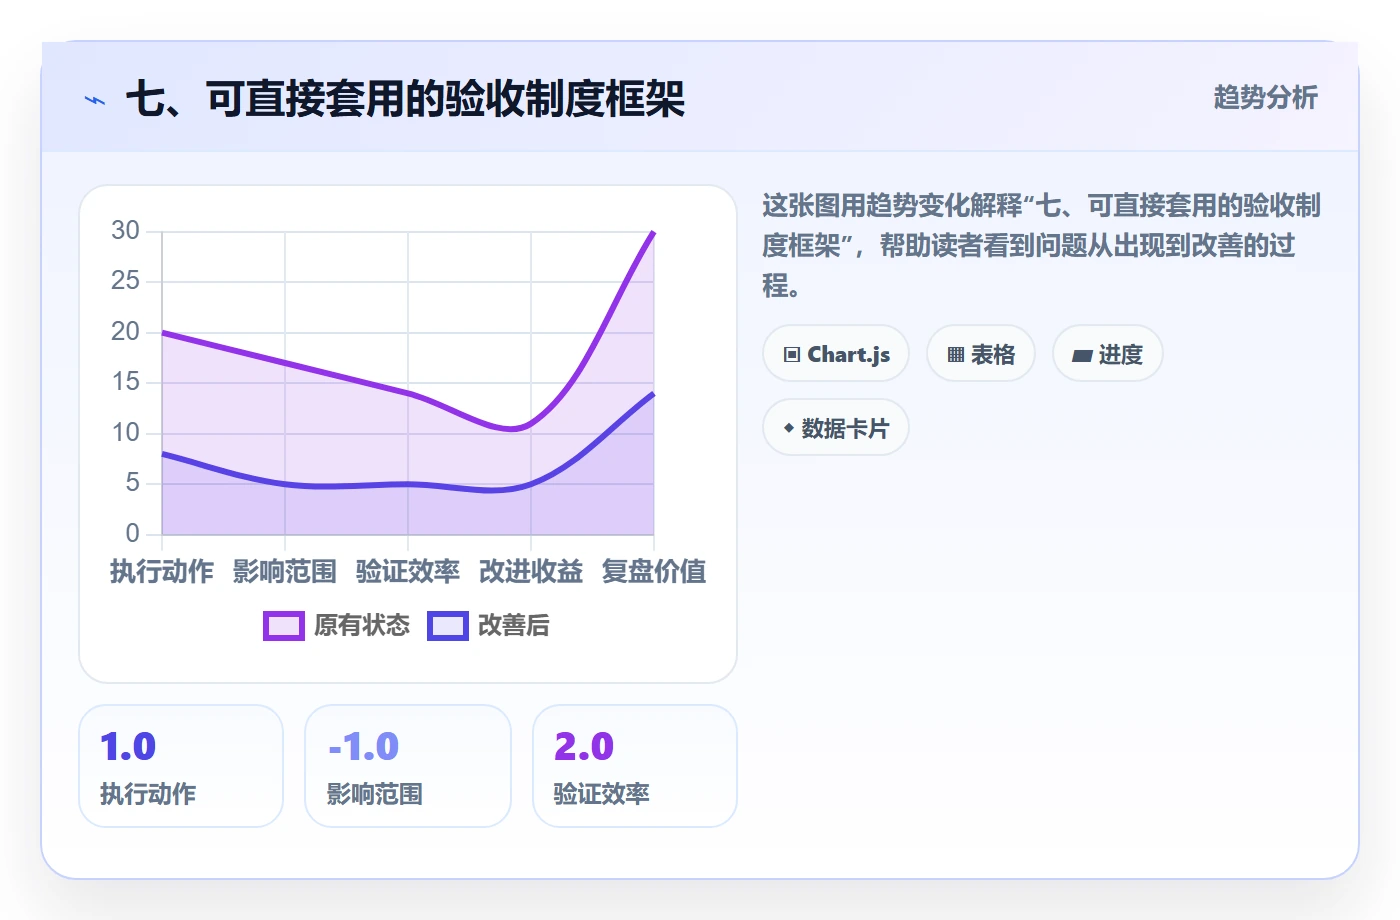1400x920 pixels.
Task: Click the 改善后 legend label
Action: [x=514, y=626]
